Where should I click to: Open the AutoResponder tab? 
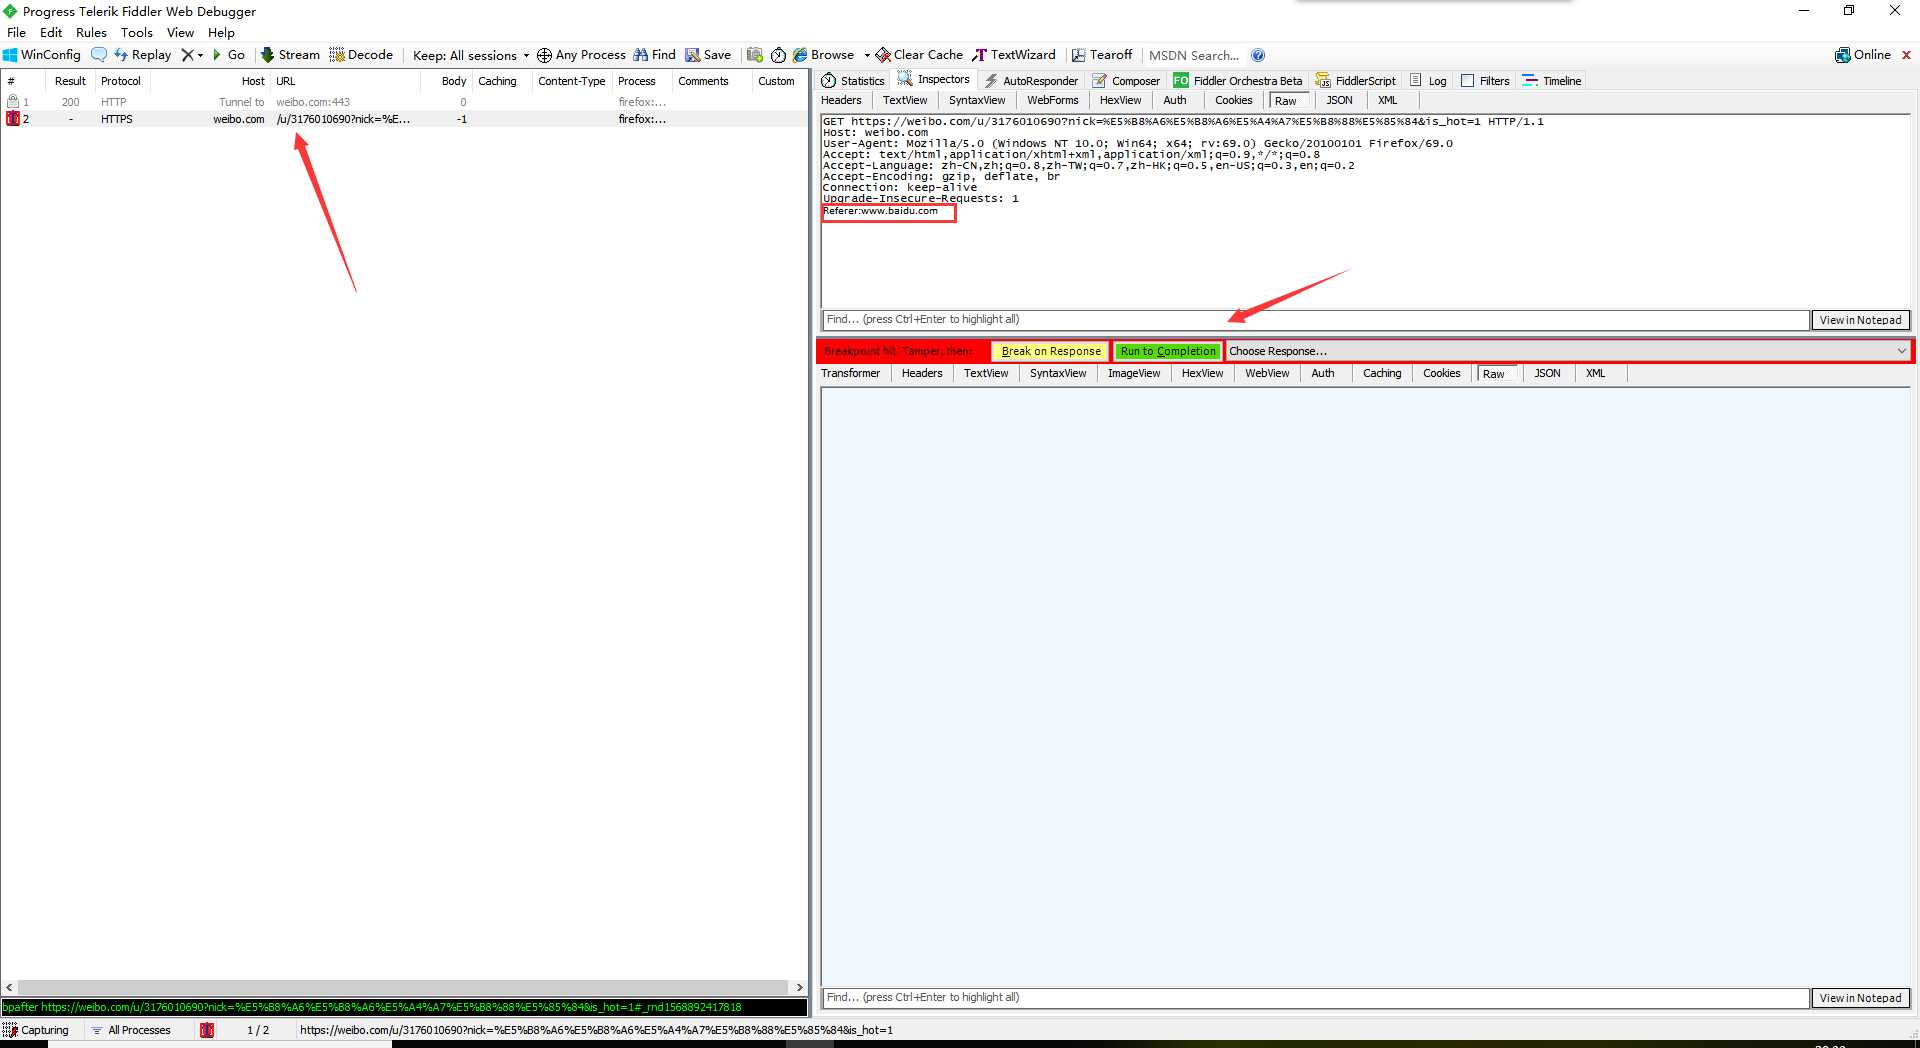1031,81
